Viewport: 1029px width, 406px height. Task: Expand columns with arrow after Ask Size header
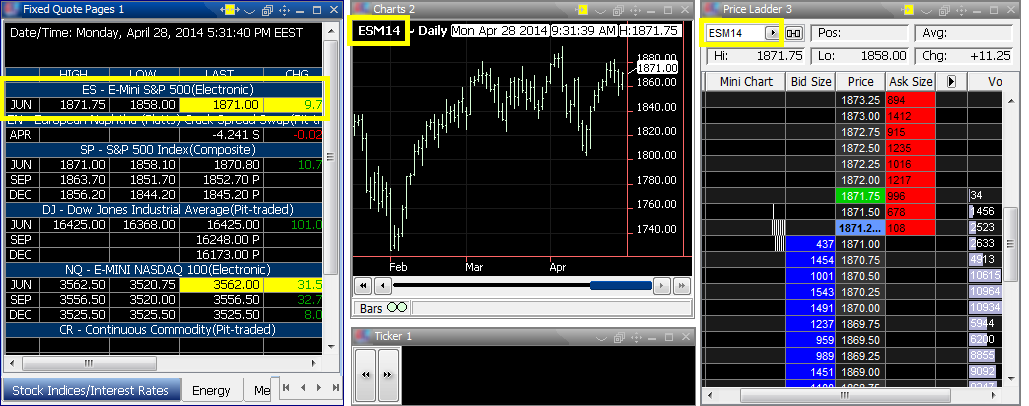tap(952, 81)
